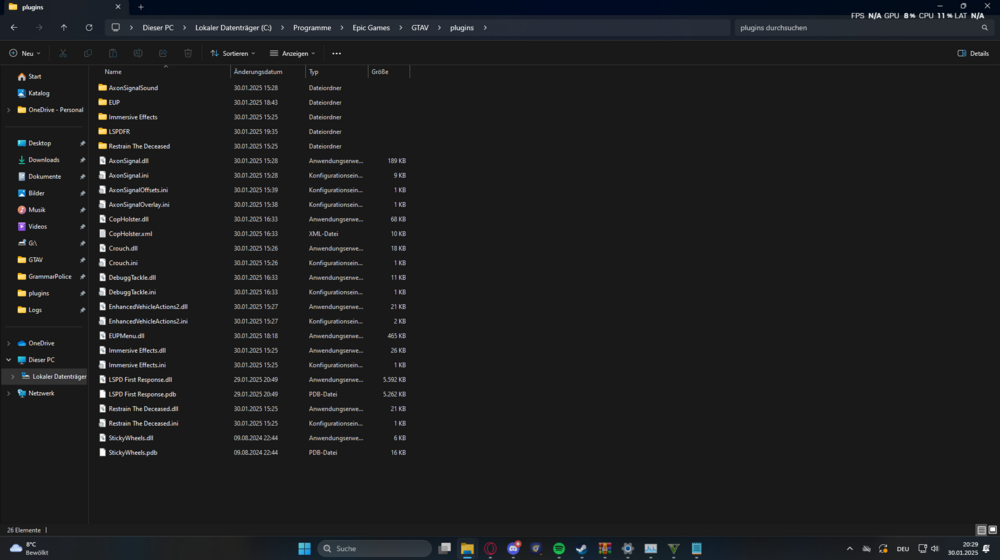Refresh the plugins folder view
This screenshot has width=1000, height=560.
[x=89, y=27]
